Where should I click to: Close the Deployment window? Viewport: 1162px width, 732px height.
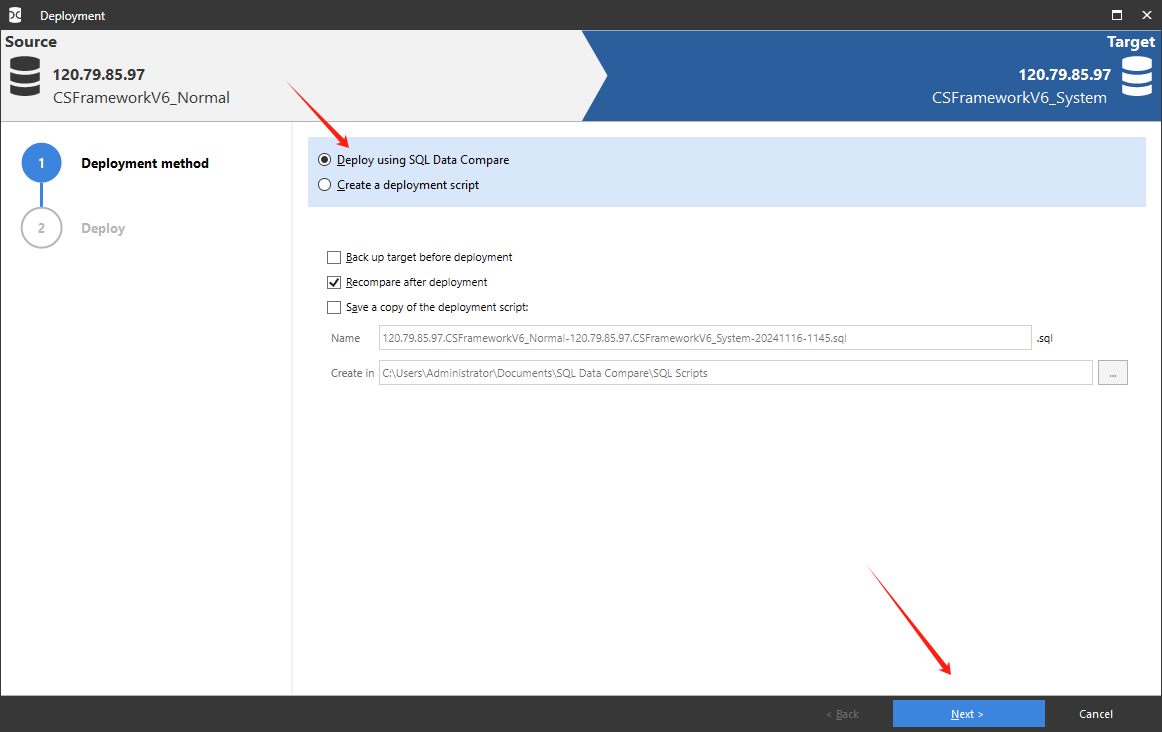pyautogui.click(x=1146, y=15)
